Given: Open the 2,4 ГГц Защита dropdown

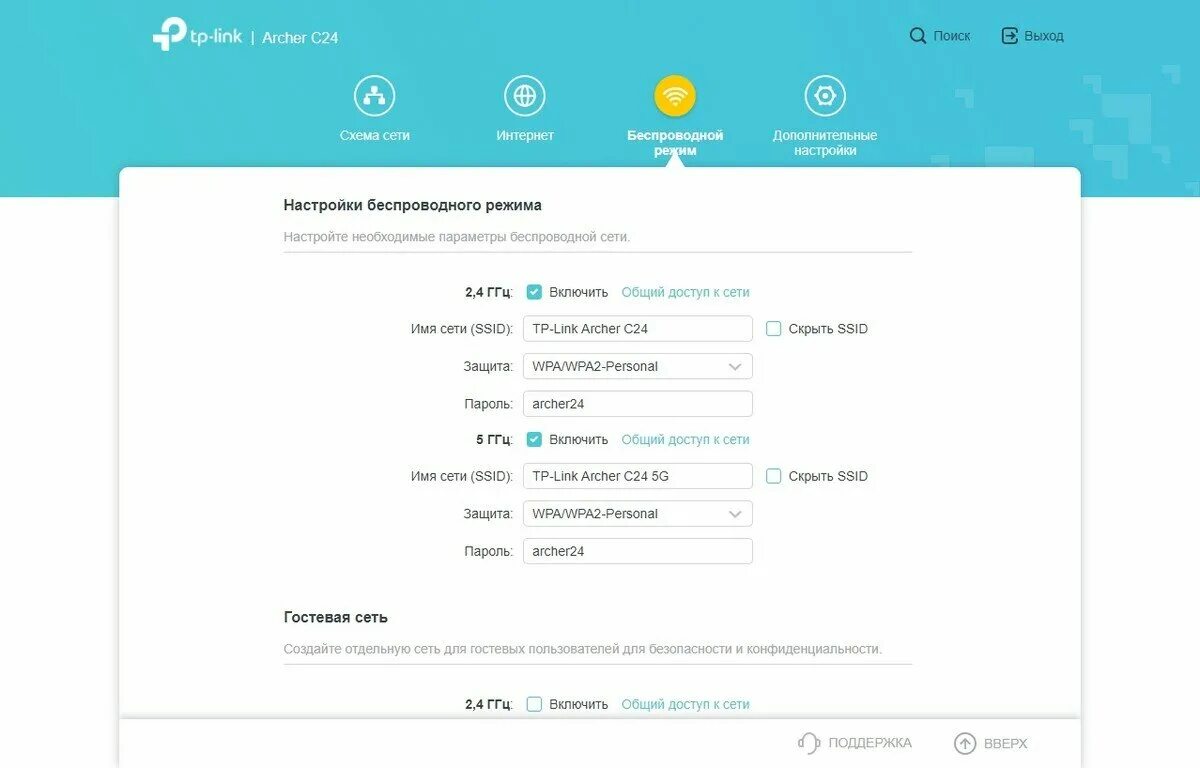Looking at the screenshot, I should click(x=638, y=366).
